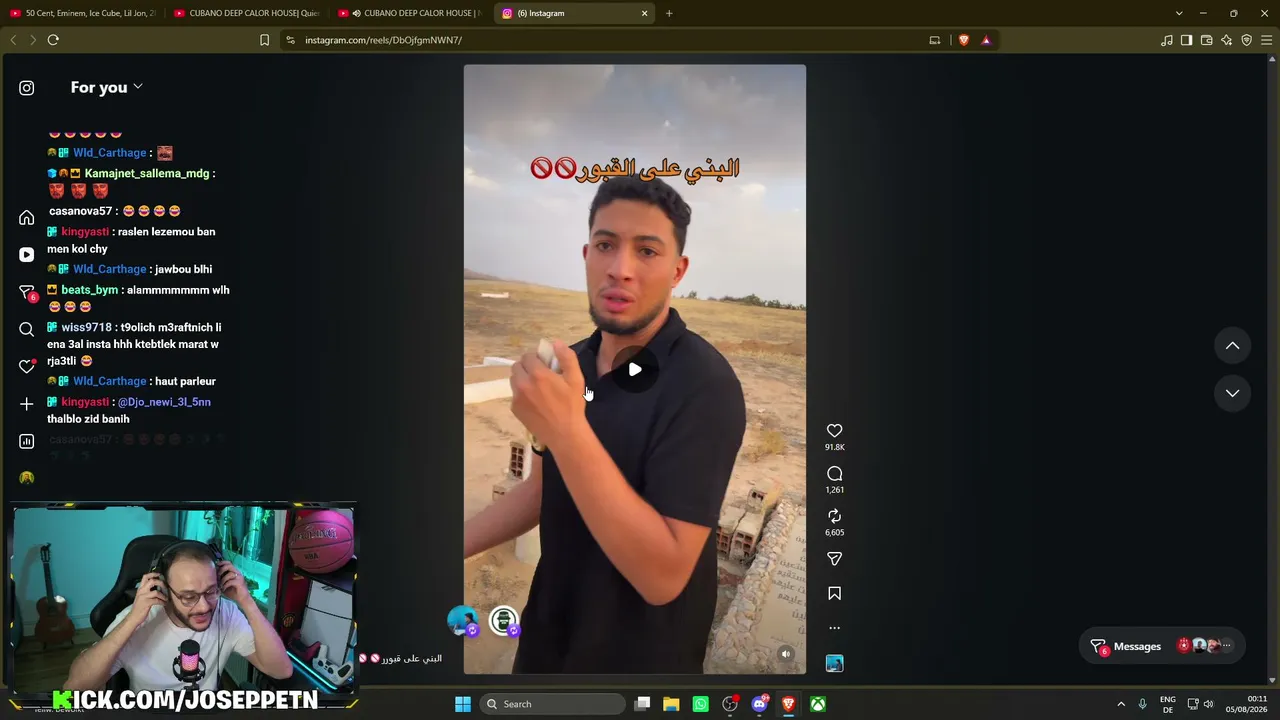
Task: Open the reel's audio thumbnail
Action: coord(835,663)
